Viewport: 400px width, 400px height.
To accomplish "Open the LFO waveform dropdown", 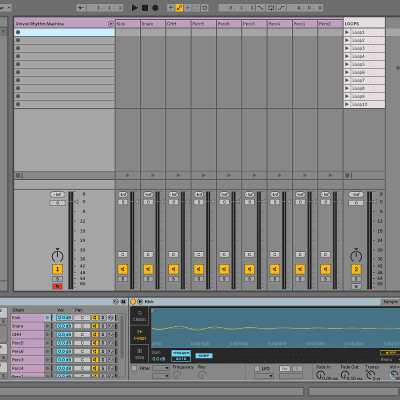I will 264,376.
